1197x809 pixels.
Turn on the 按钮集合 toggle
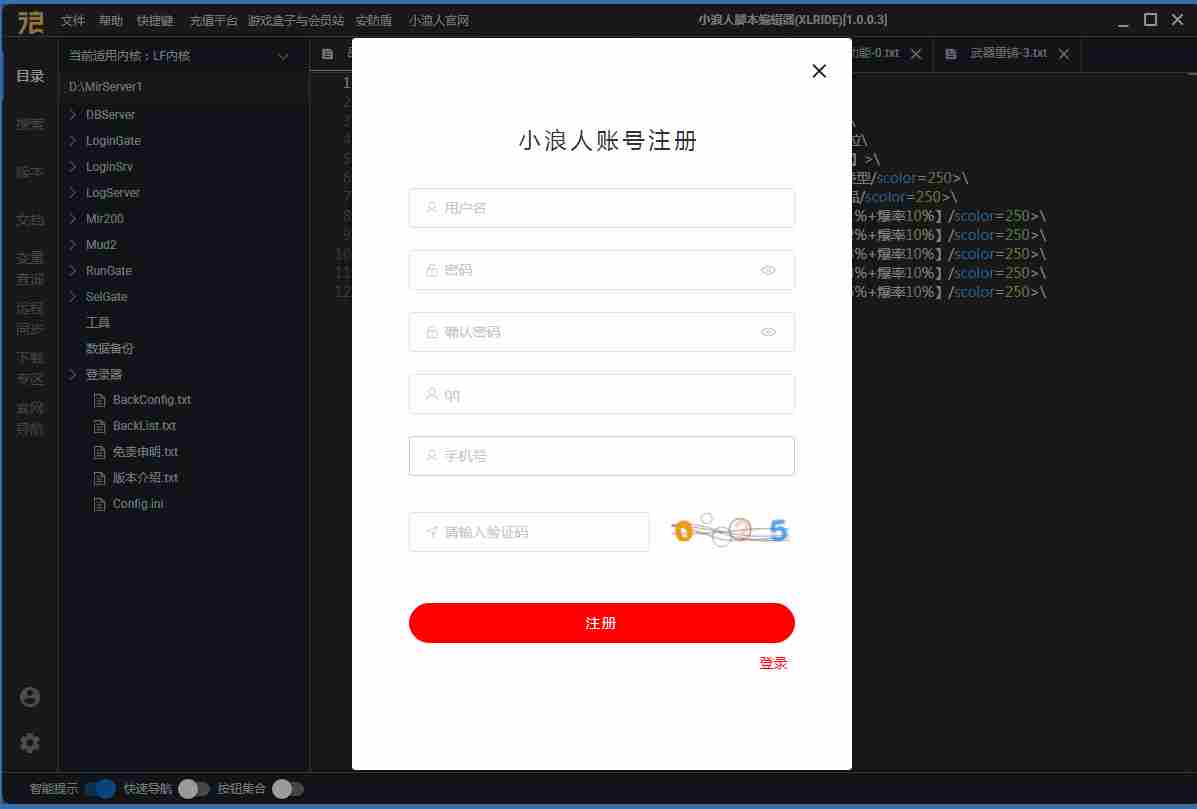tap(287, 788)
